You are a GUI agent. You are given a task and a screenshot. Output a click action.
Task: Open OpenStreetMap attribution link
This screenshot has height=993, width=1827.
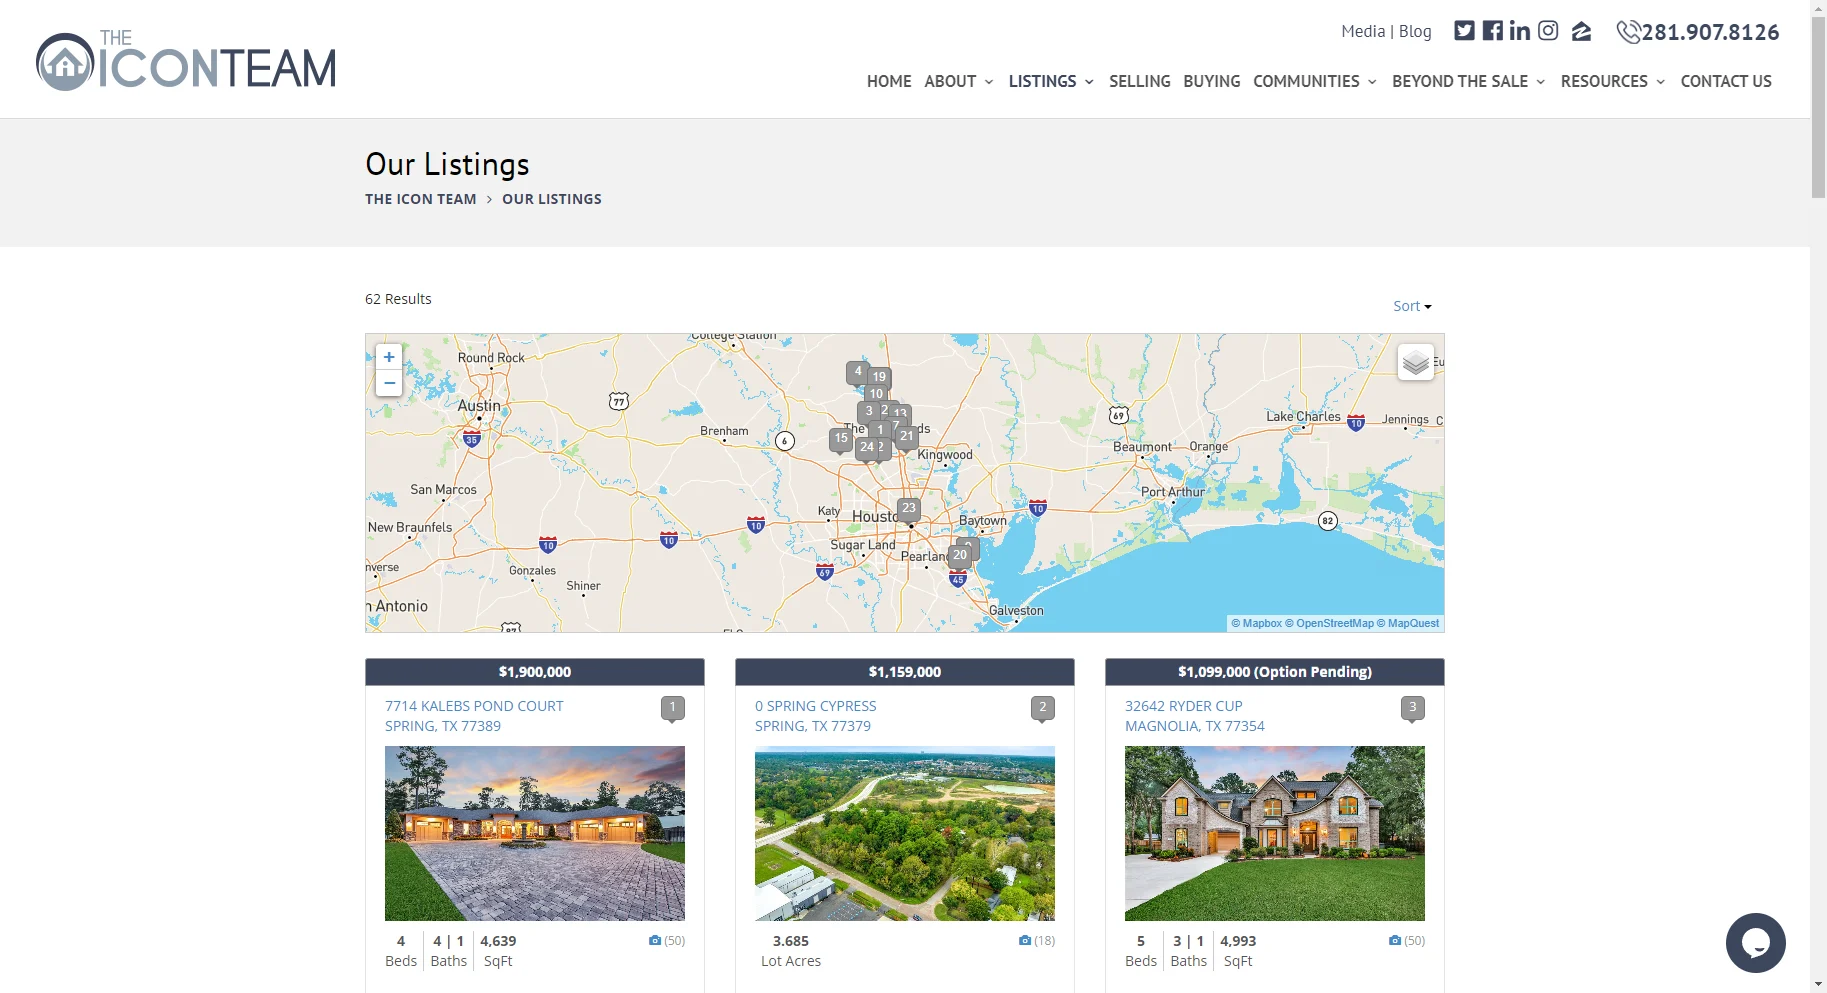click(1329, 623)
